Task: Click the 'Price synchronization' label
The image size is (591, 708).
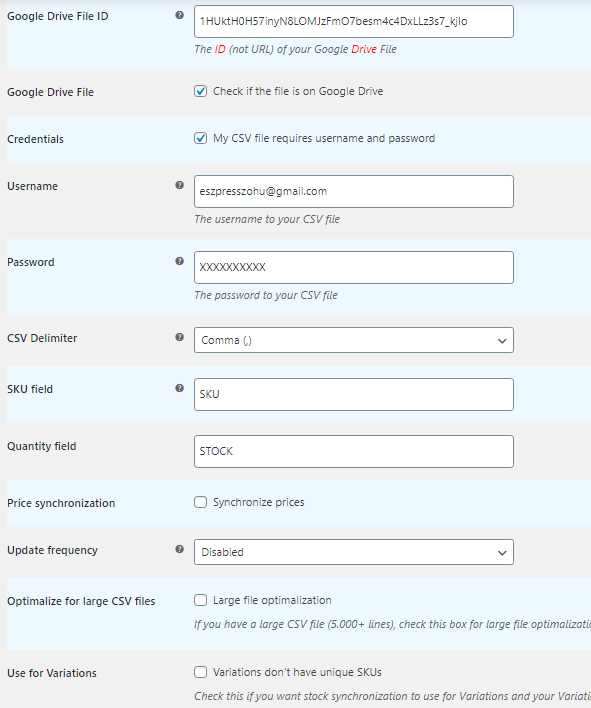Action: pos(61,503)
